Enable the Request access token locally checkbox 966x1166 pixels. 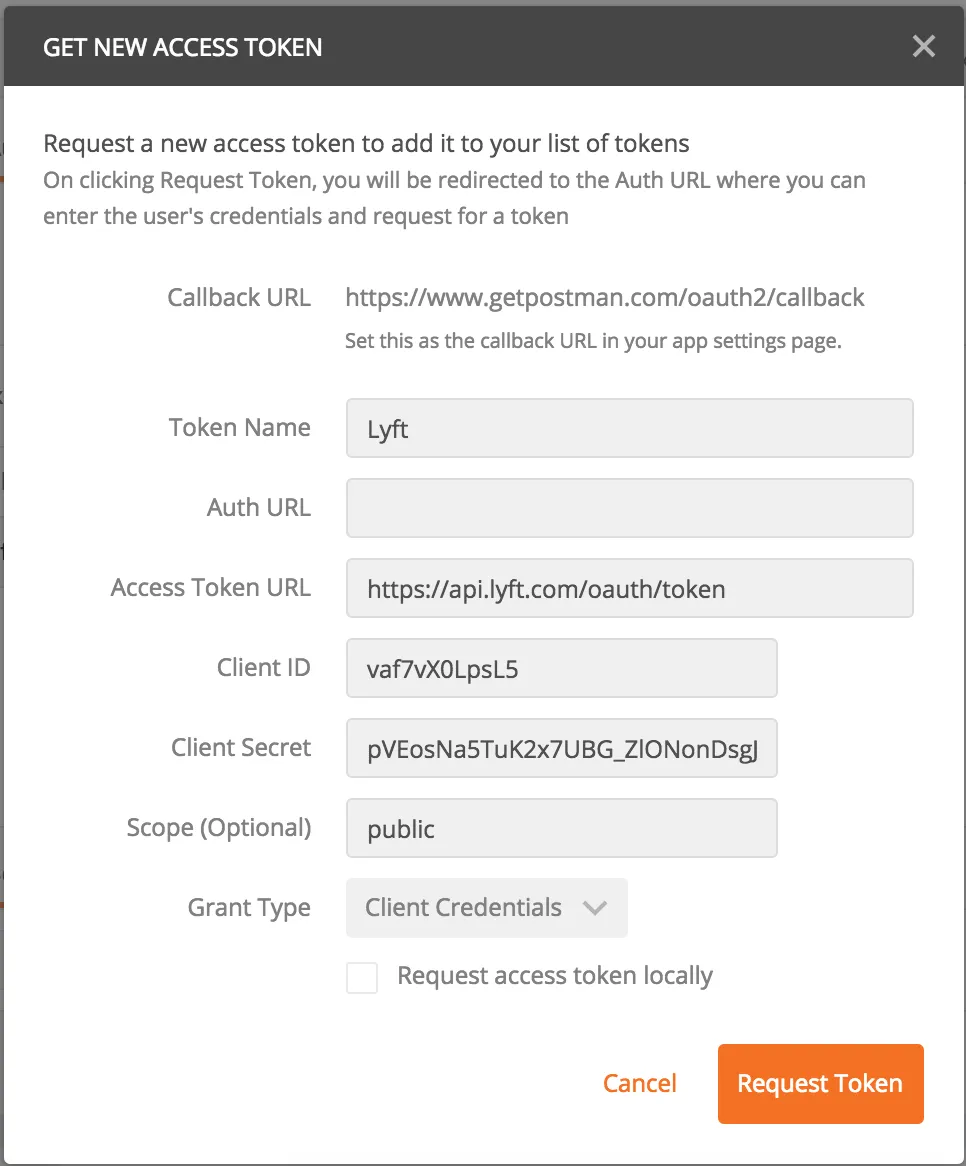[x=362, y=977]
